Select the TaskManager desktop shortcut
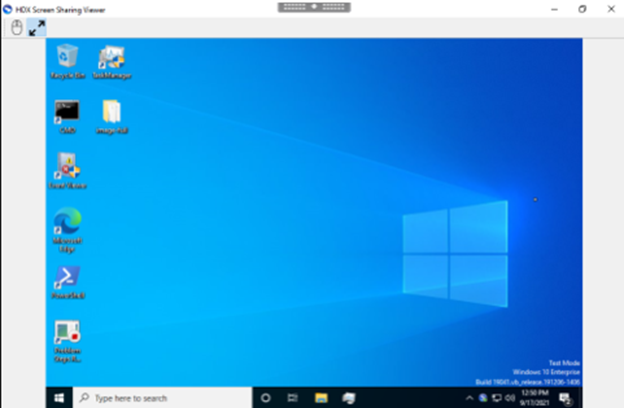This screenshot has width=624, height=408. coord(112,62)
